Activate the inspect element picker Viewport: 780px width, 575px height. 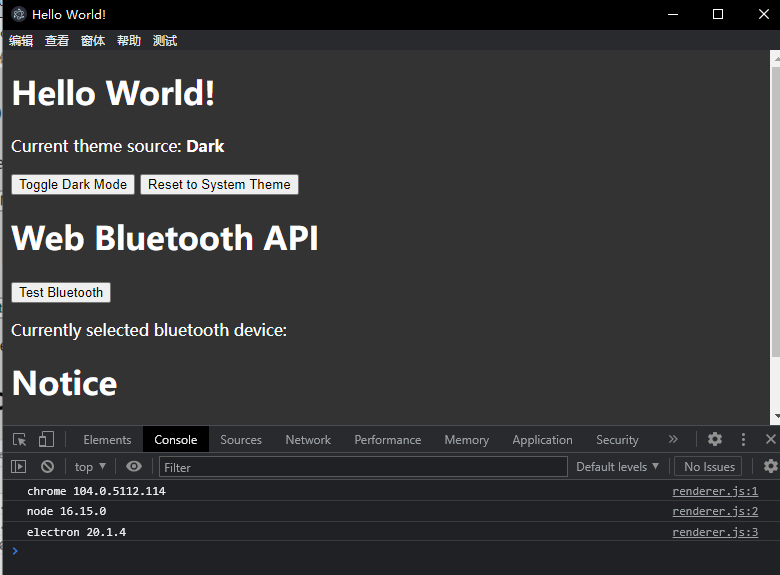tap(19, 440)
